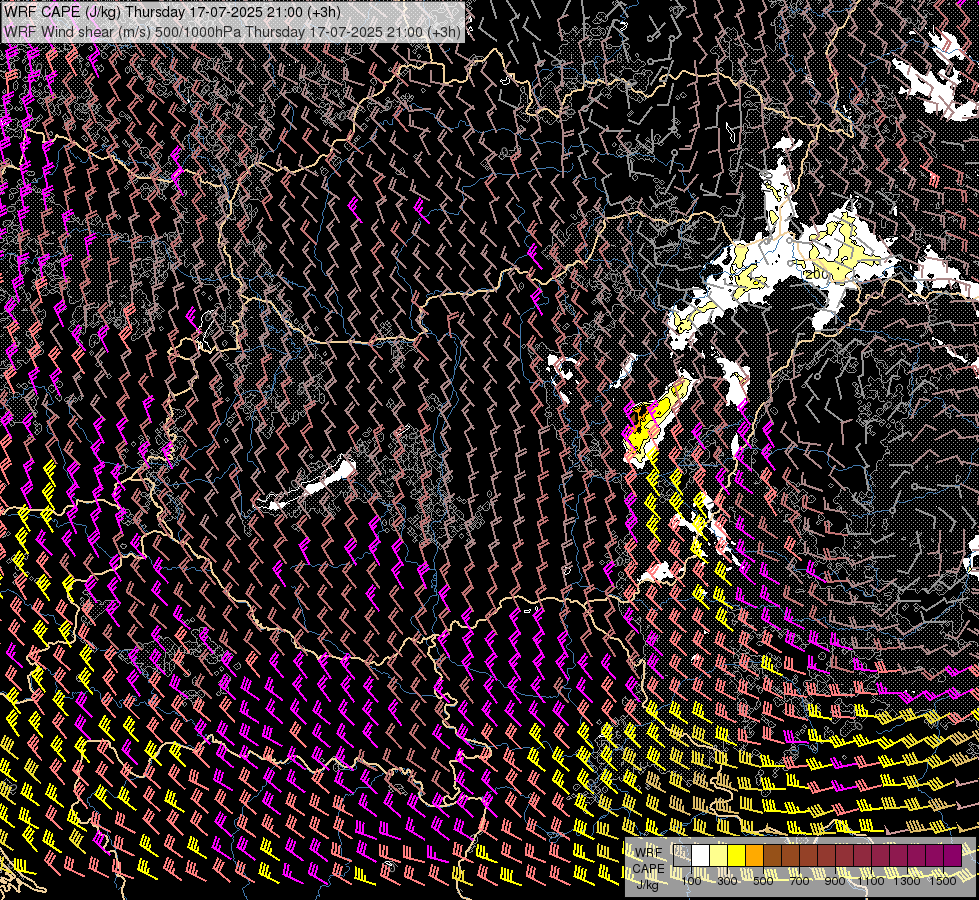Click the legend value 1100
The width and height of the screenshot is (979, 900).
(870, 881)
